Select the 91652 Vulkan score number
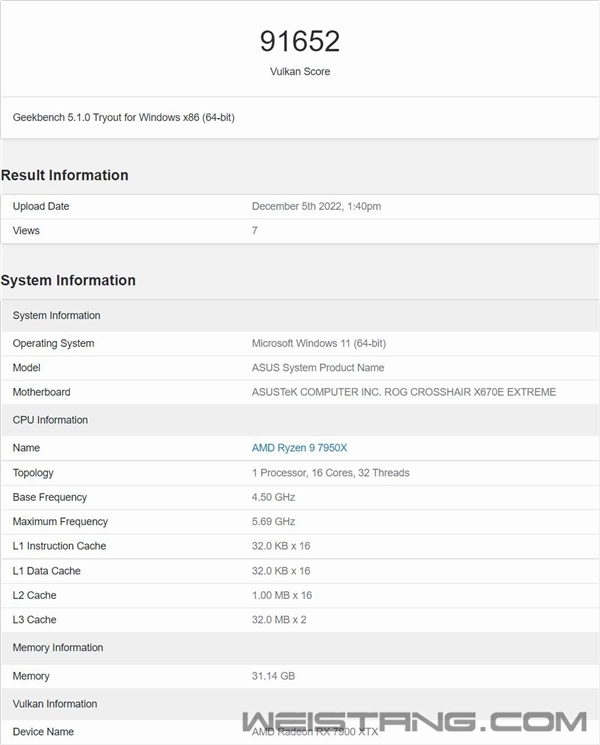Viewport: 600px width, 745px height. (x=300, y=41)
